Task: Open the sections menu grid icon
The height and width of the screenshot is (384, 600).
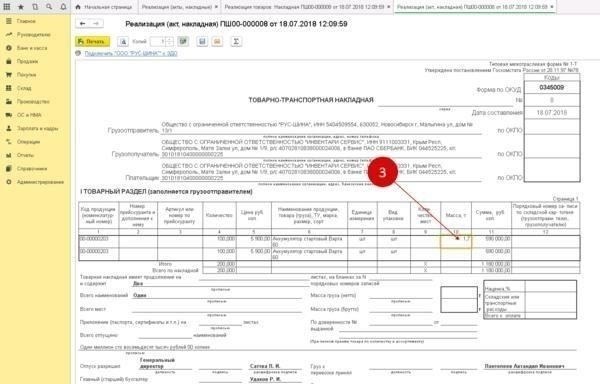Action: [x=7, y=7]
